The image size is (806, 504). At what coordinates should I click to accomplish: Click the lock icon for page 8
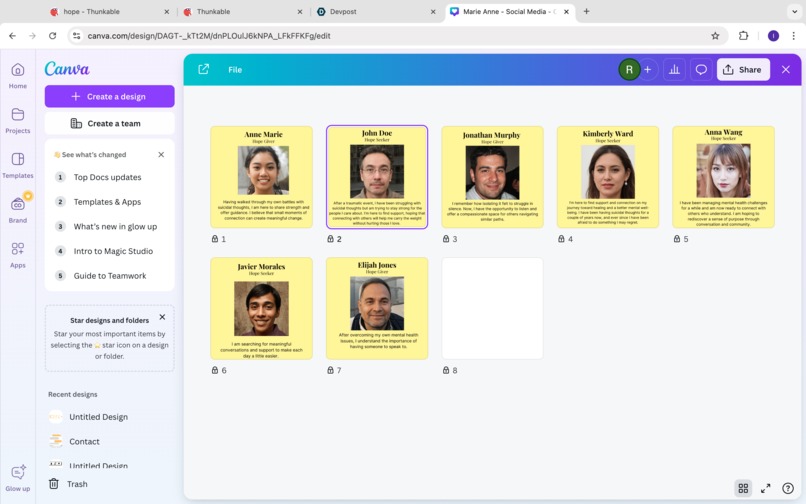(x=446, y=370)
